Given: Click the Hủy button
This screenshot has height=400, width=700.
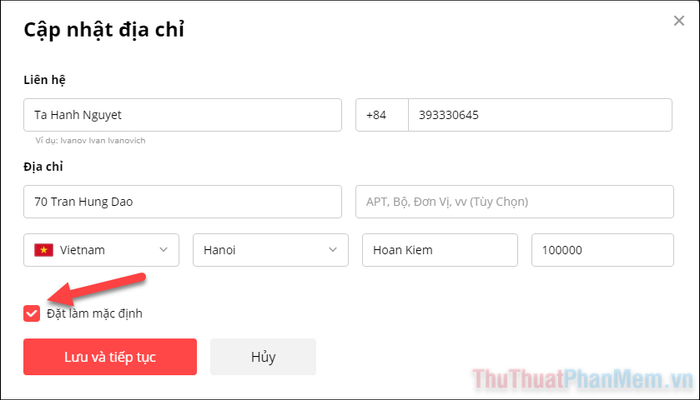Looking at the screenshot, I should pos(263,357).
